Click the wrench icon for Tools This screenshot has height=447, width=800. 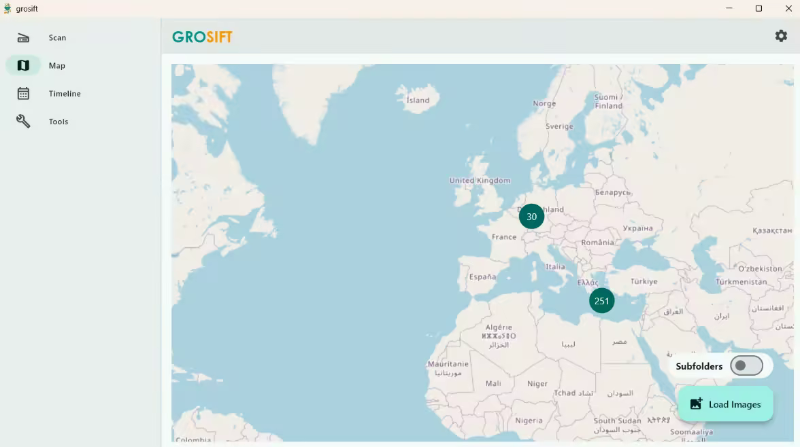tap(23, 121)
